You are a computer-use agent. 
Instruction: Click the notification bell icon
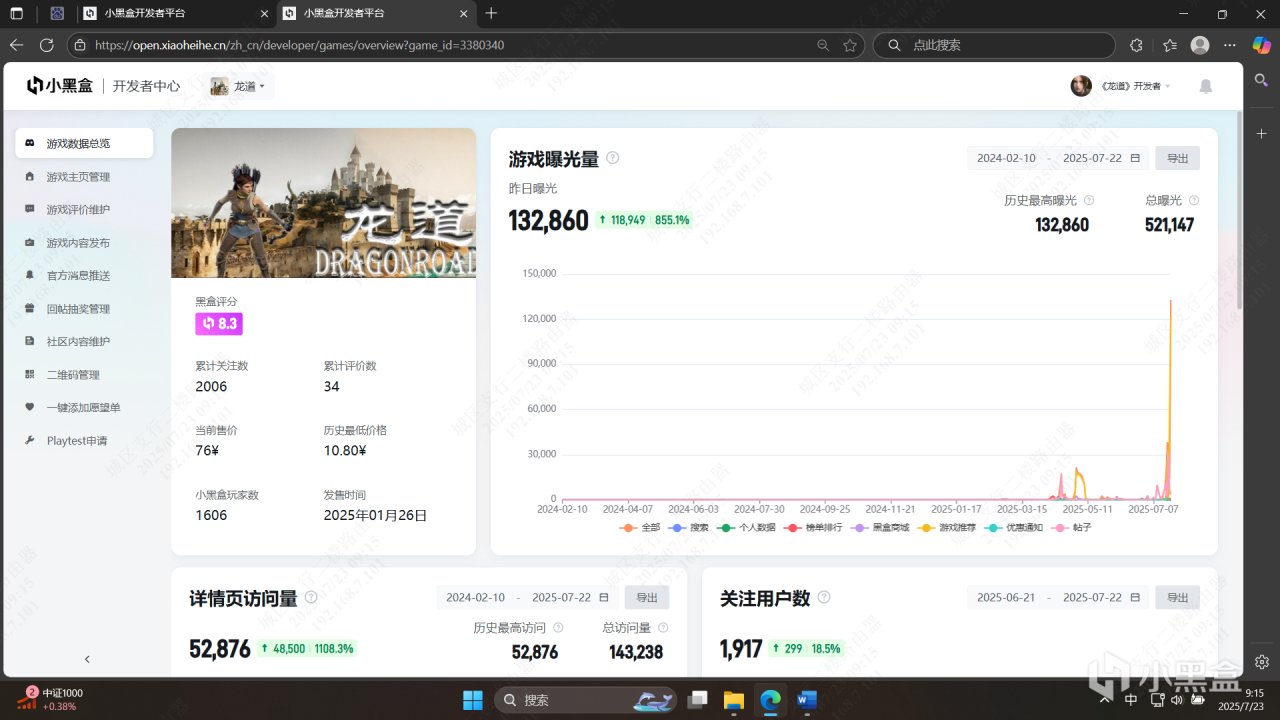click(1206, 86)
